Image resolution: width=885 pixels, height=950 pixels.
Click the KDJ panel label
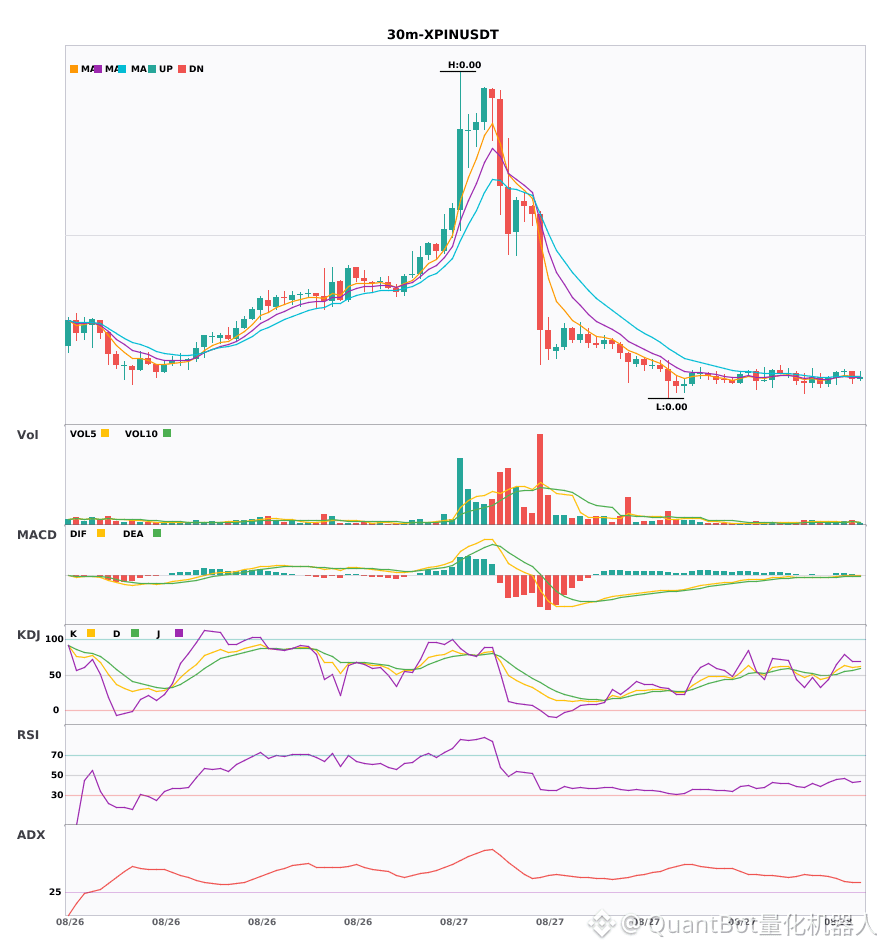(28, 635)
